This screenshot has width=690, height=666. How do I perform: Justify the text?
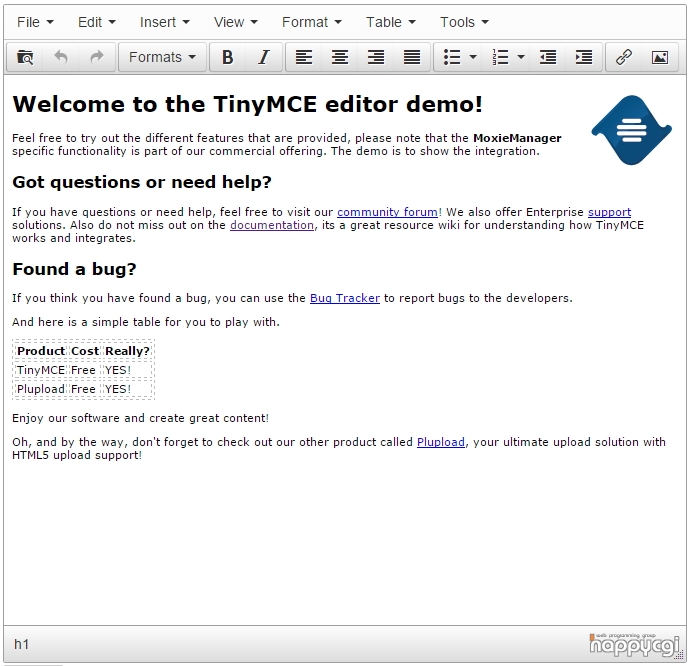pos(412,57)
